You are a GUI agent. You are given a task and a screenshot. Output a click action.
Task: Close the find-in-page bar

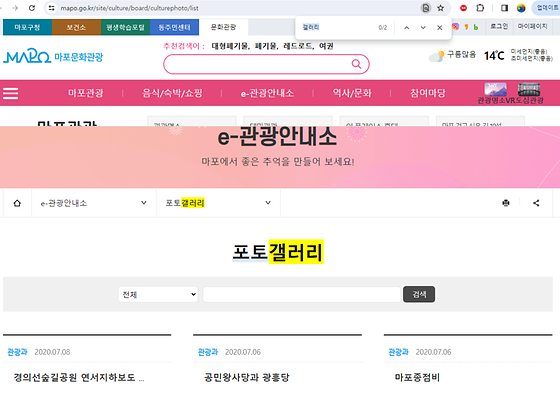click(440, 27)
